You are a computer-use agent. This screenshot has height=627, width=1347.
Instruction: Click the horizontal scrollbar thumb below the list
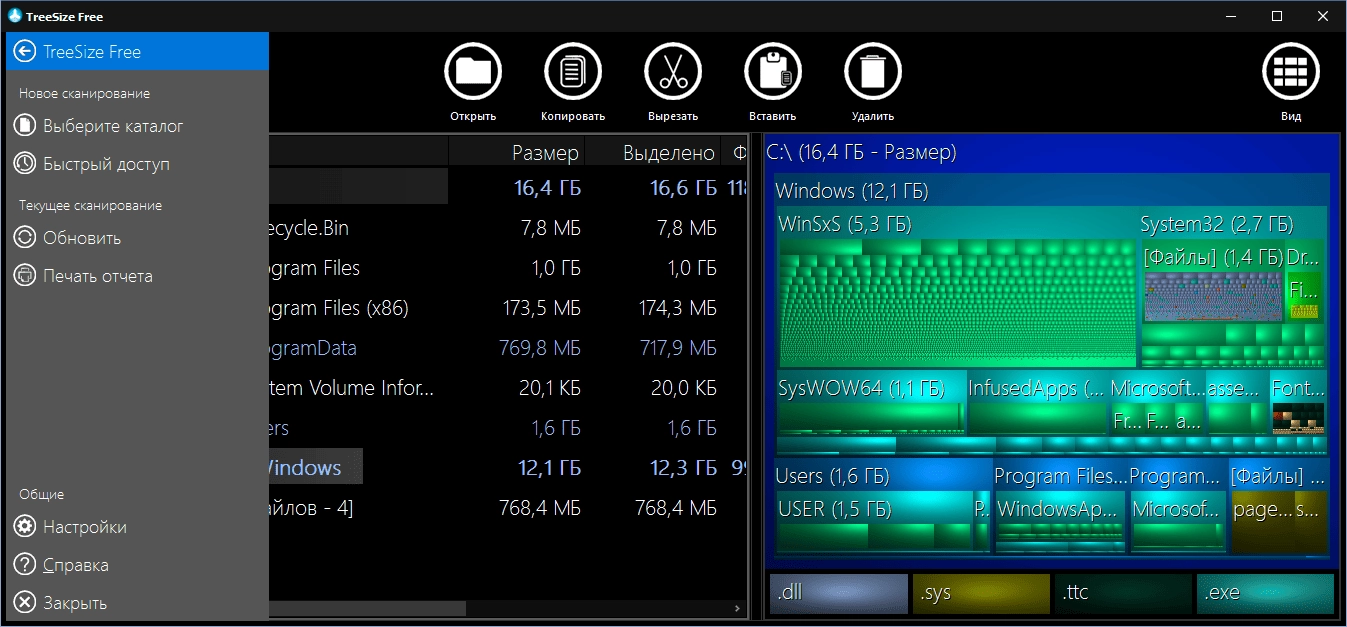[x=367, y=607]
